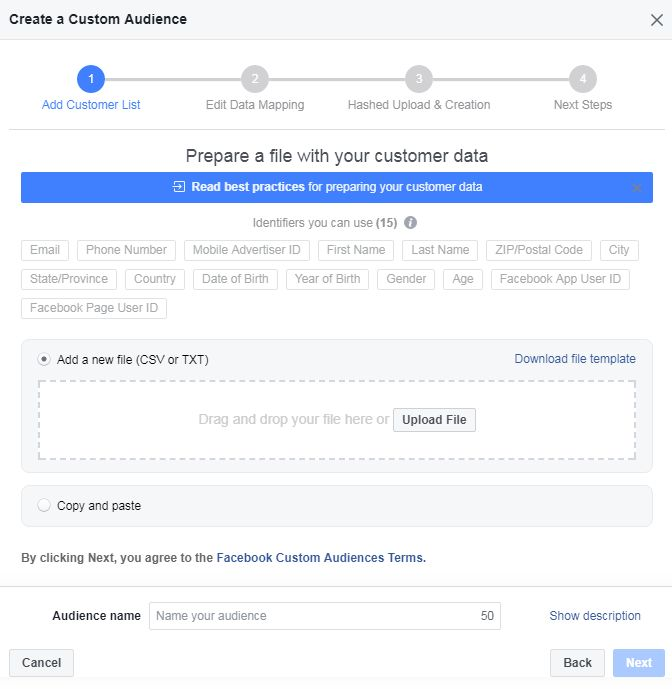Dismiss the blue best practices banner
672x689 pixels.
click(x=636, y=188)
